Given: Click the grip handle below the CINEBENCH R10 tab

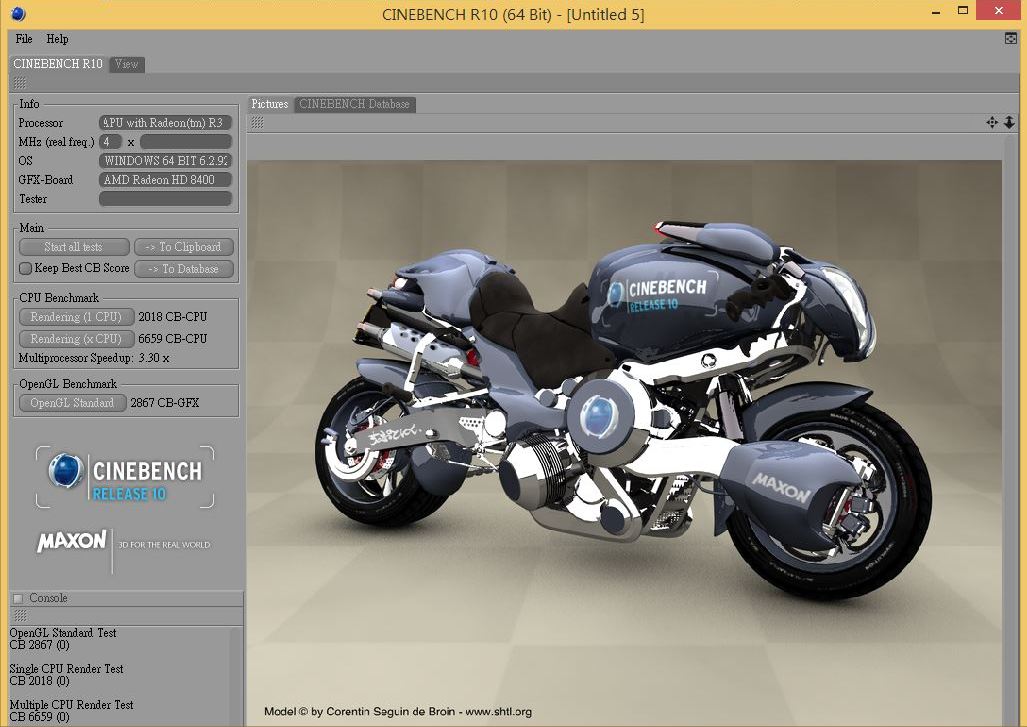Looking at the screenshot, I should tap(20, 83).
